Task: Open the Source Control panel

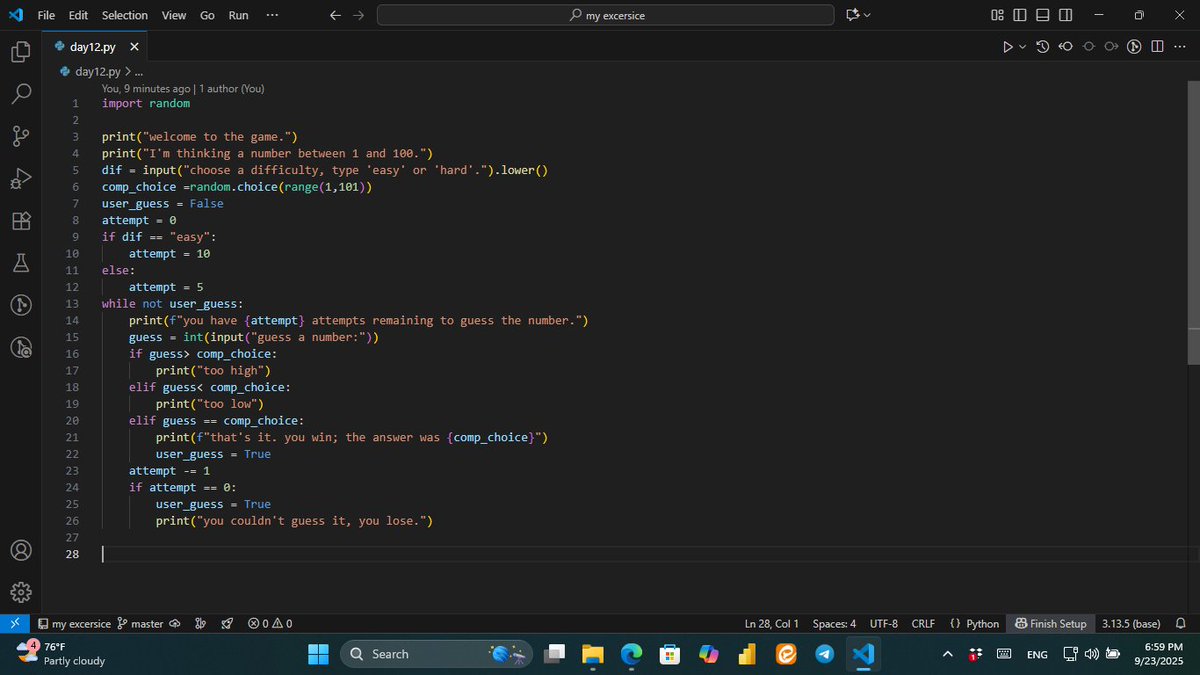Action: tap(20, 136)
